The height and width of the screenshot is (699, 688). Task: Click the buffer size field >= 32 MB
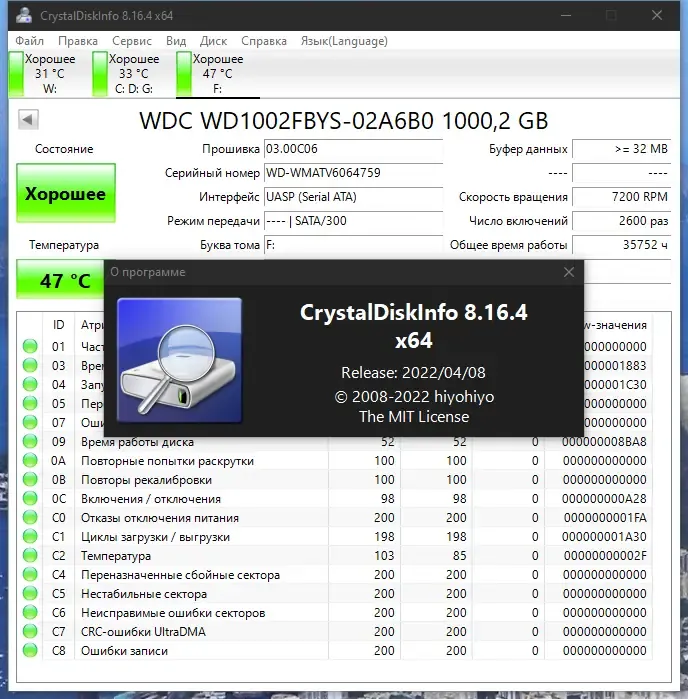pyautogui.click(x=622, y=149)
